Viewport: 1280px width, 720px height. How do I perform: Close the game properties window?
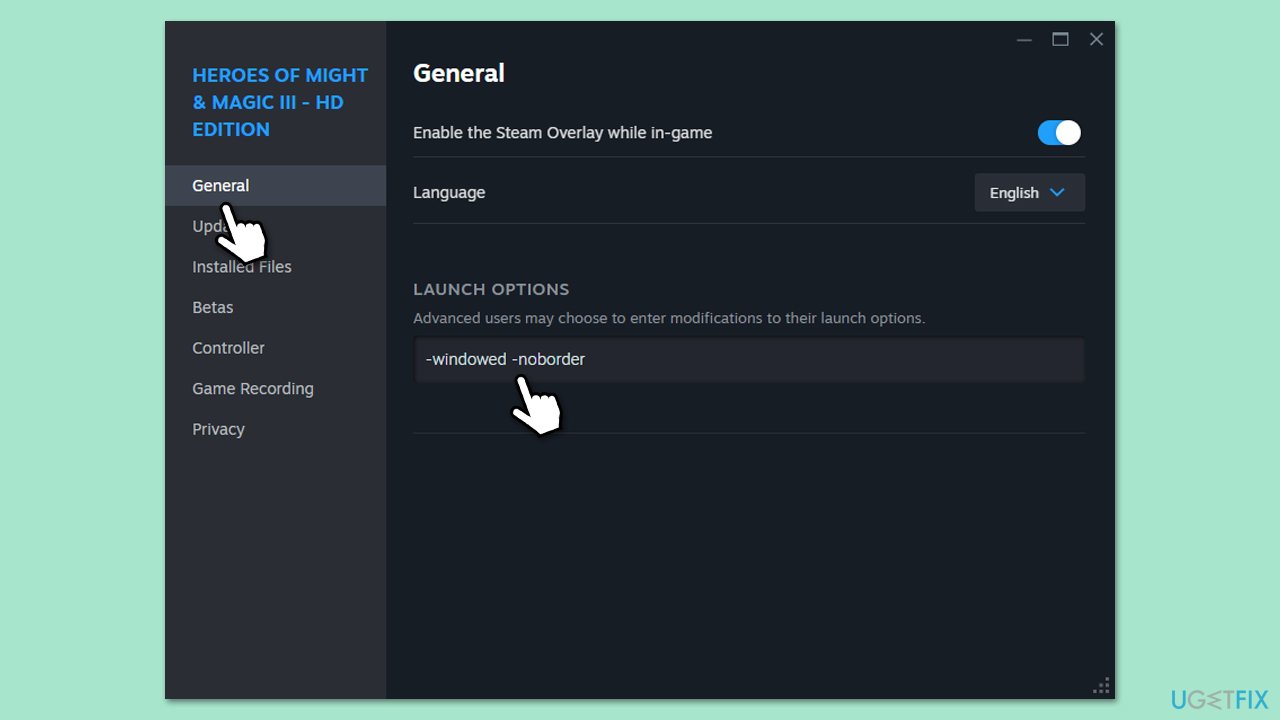coord(1096,40)
